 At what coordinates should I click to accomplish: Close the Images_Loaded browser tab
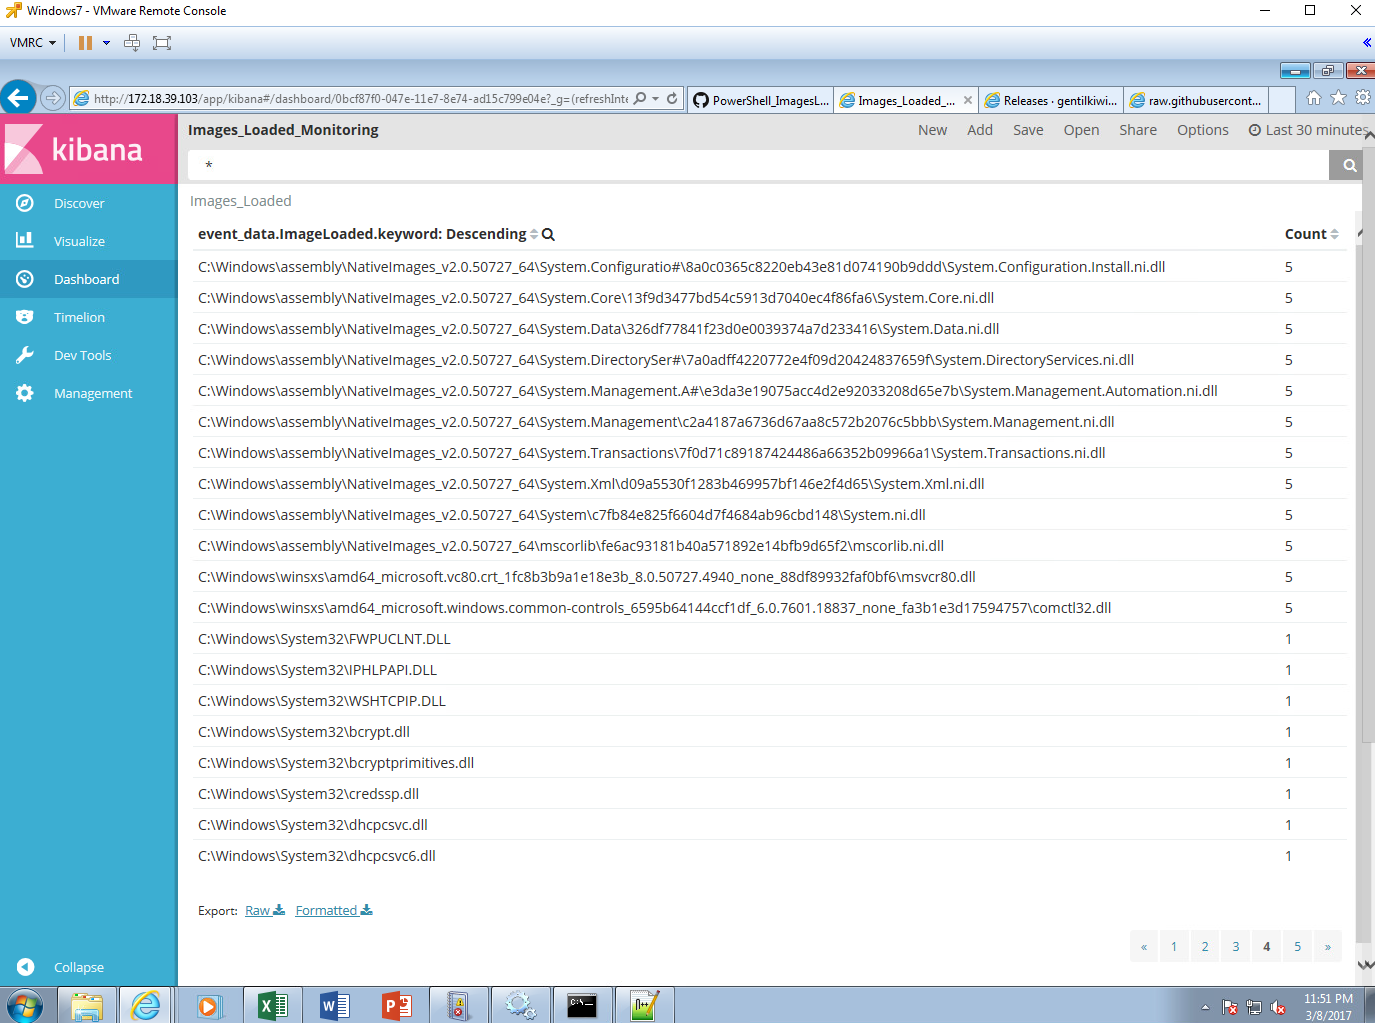tap(967, 100)
